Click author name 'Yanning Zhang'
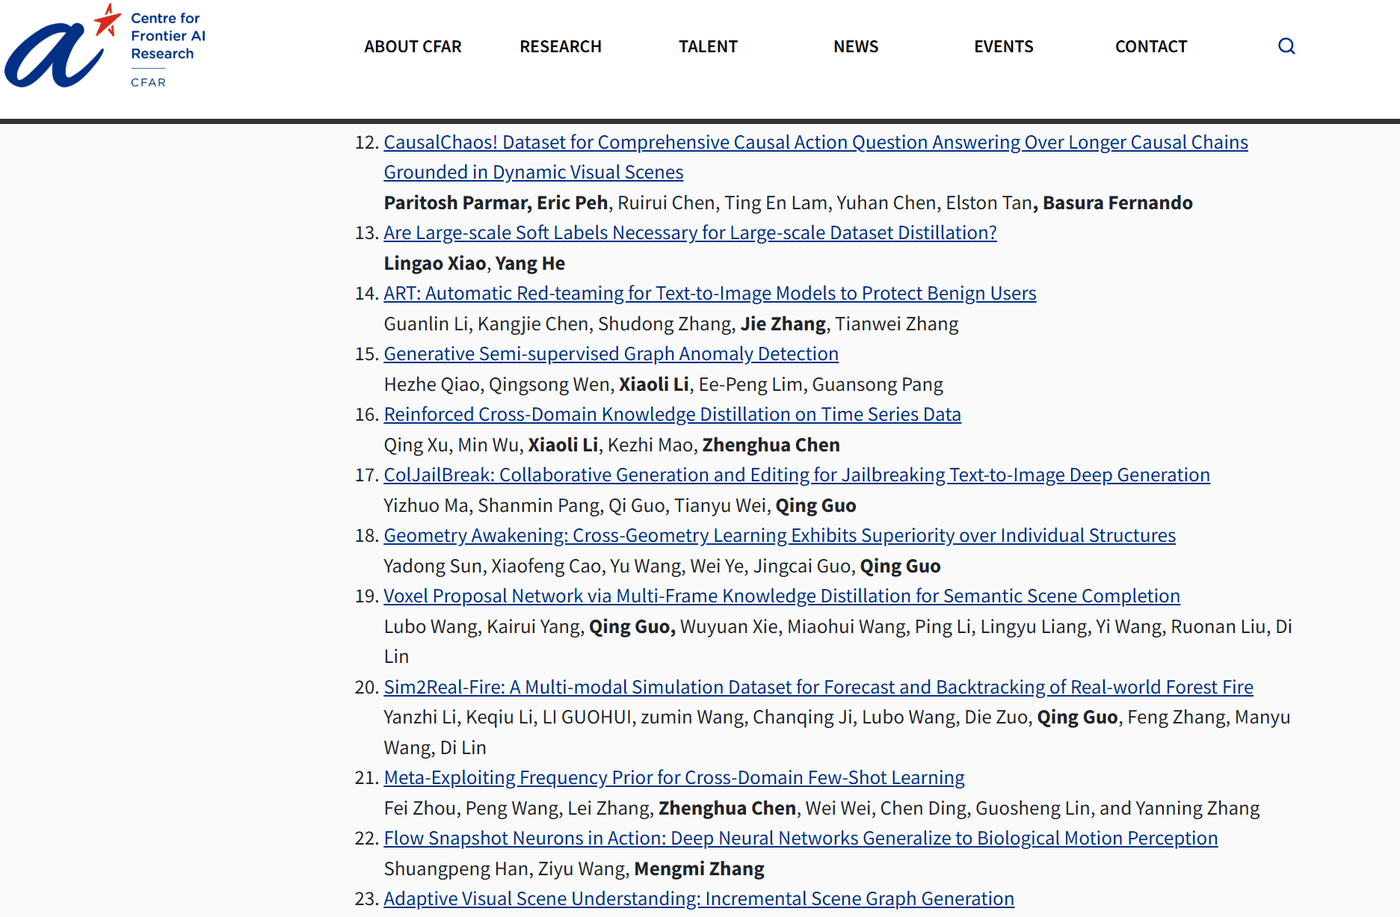This screenshot has width=1400, height=917. click(x=1198, y=808)
